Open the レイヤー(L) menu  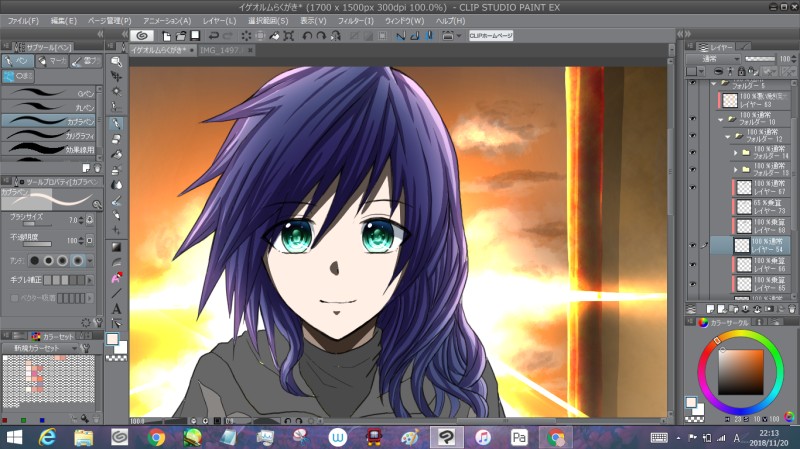pos(219,21)
